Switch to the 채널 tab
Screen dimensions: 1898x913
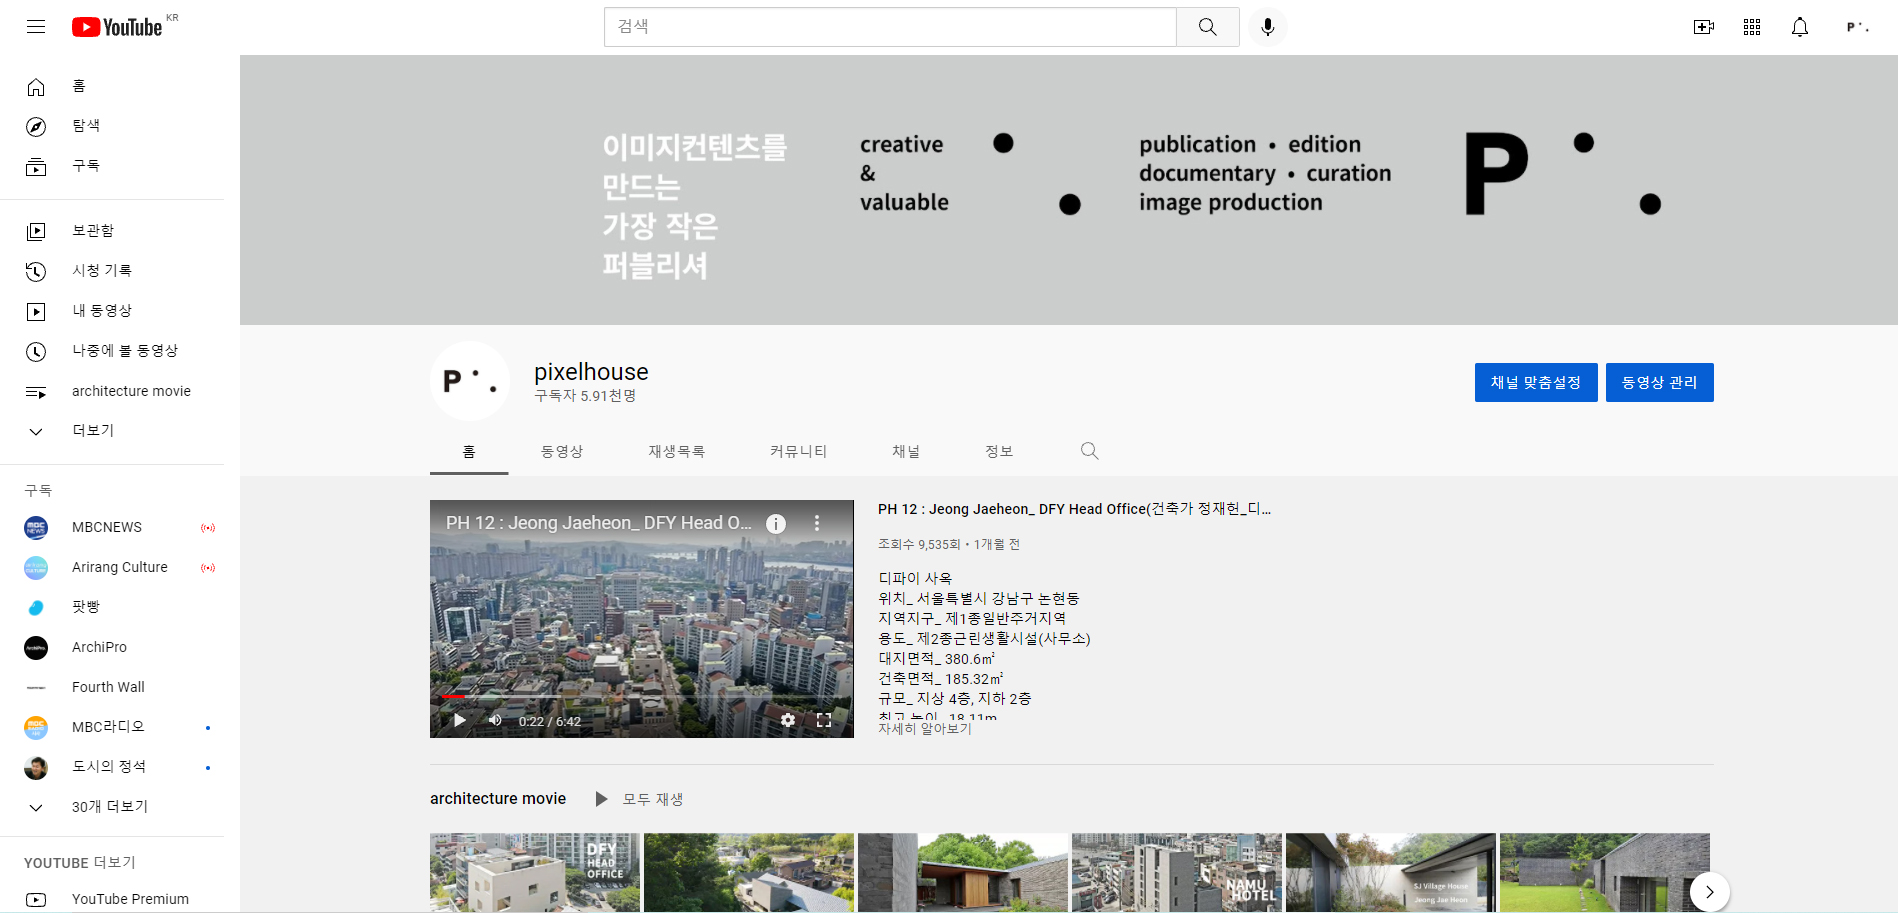(x=907, y=451)
